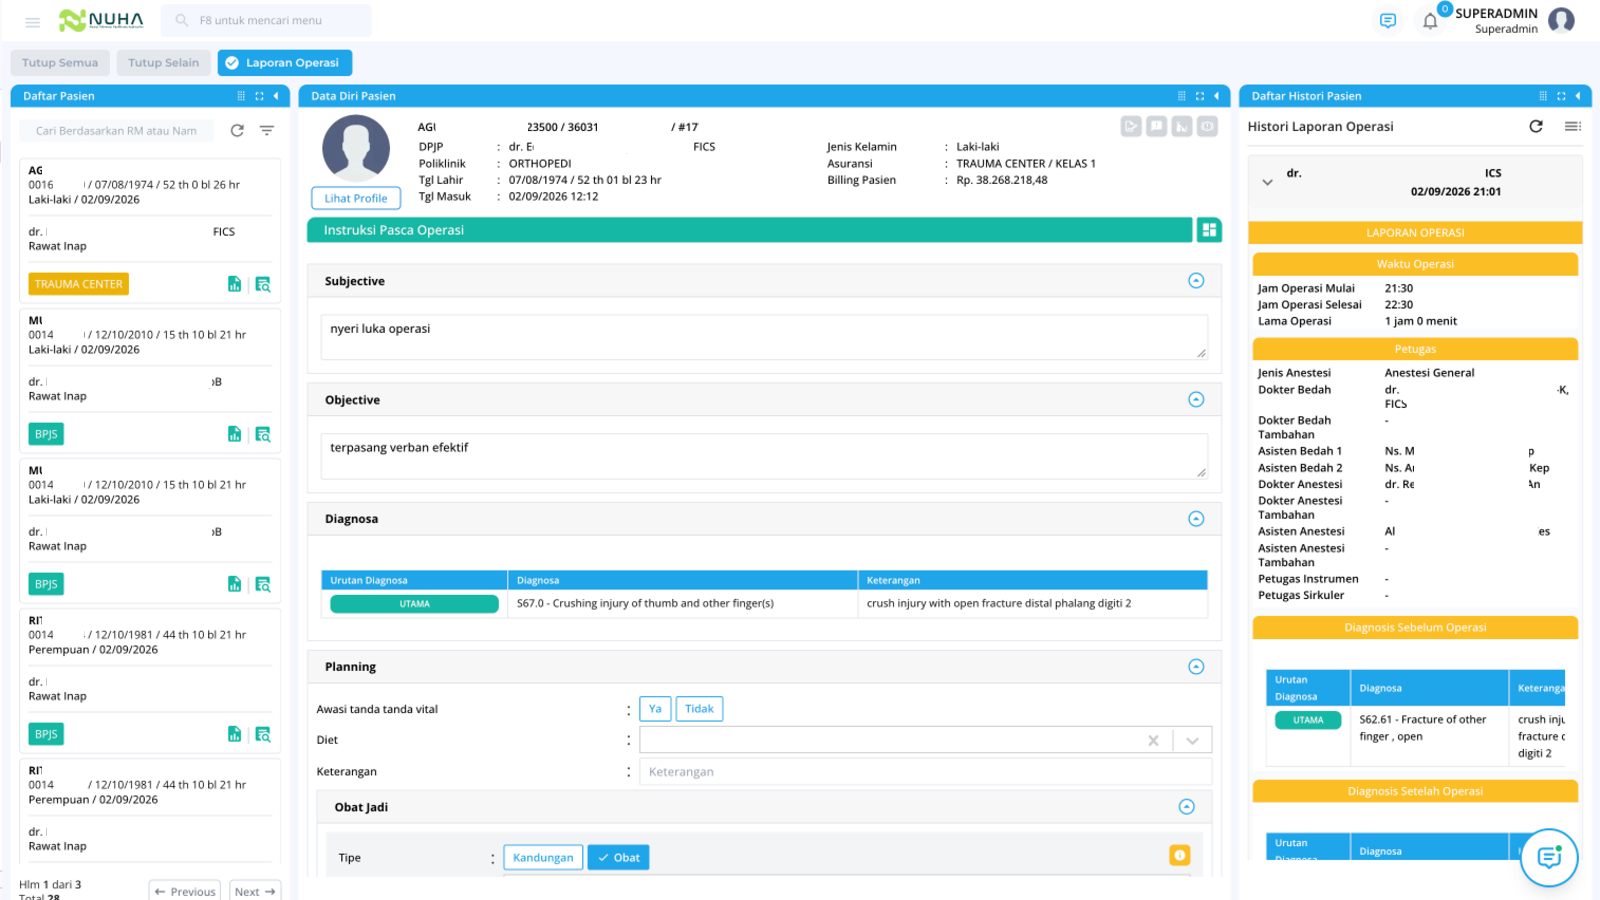Screen dimensions: 1600x900
Task: Click the Keterangan input field
Action: [925, 772]
